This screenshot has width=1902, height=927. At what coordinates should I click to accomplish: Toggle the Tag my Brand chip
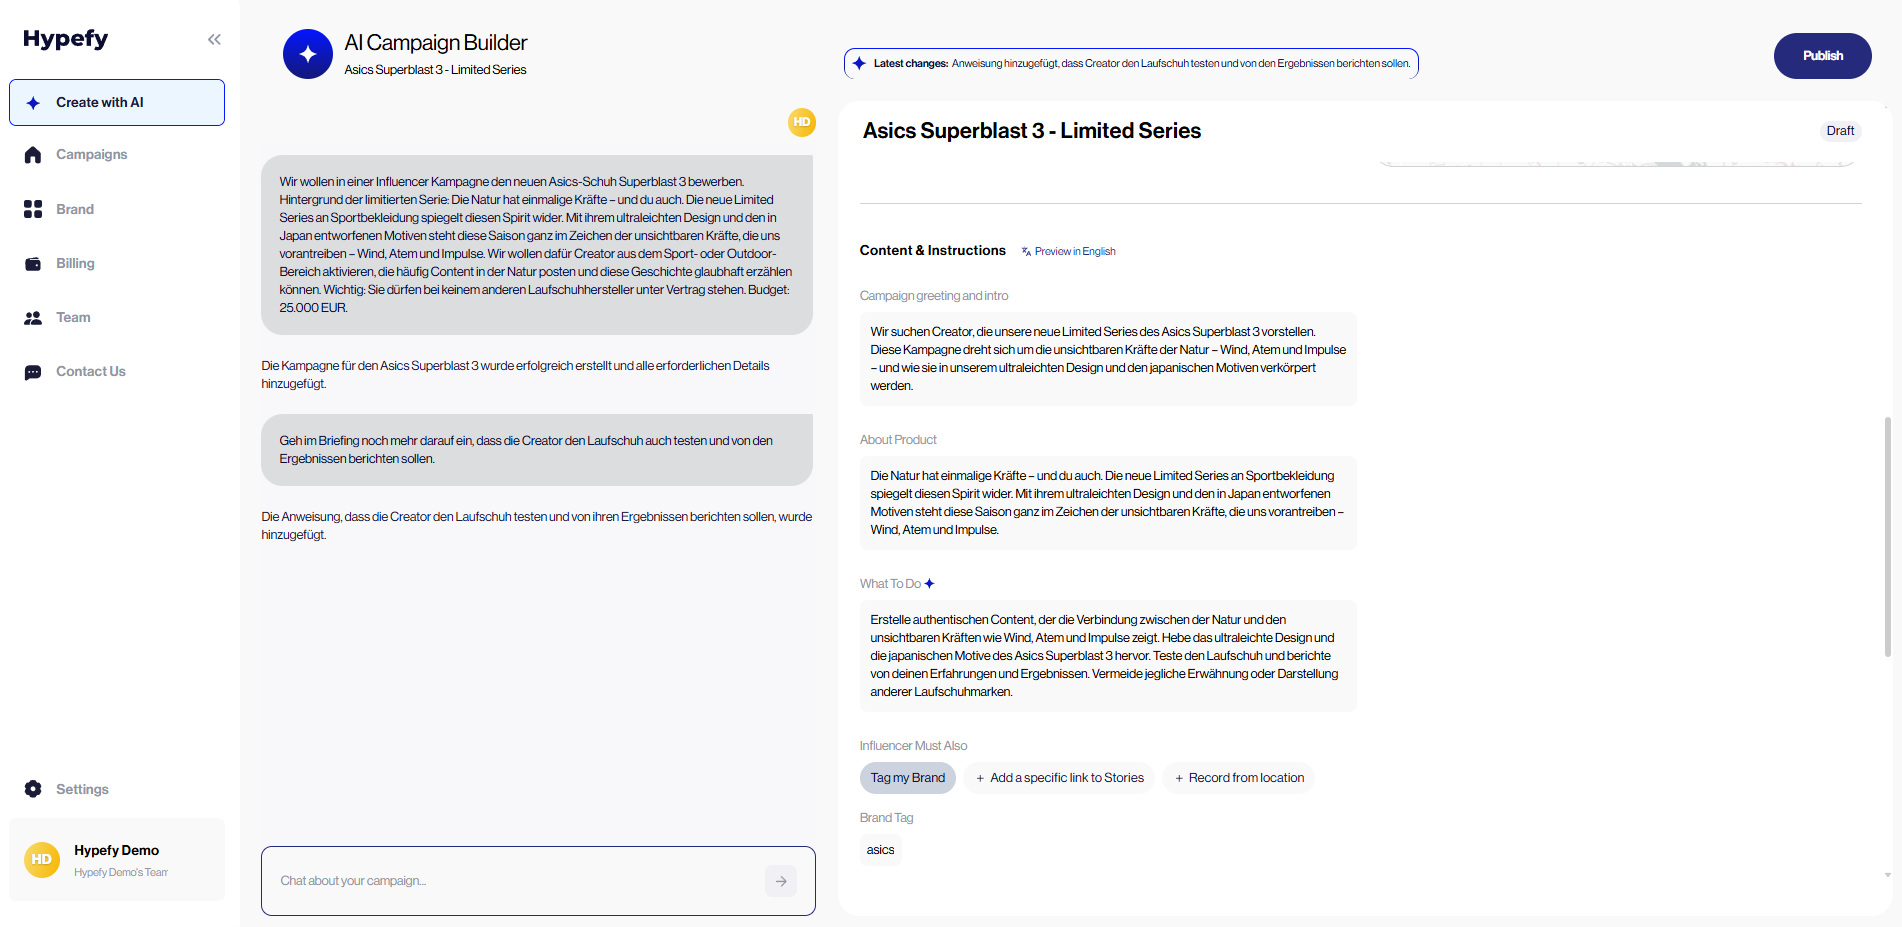click(908, 778)
